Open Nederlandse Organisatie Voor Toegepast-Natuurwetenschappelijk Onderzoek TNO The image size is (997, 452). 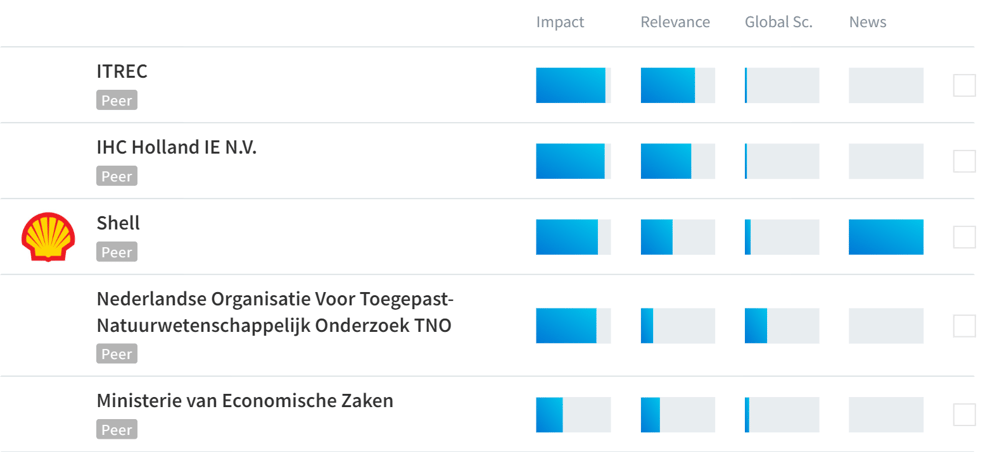pos(274,312)
